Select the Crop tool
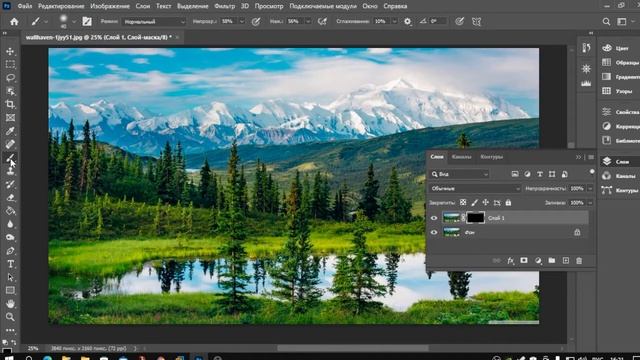 pyautogui.click(x=10, y=104)
